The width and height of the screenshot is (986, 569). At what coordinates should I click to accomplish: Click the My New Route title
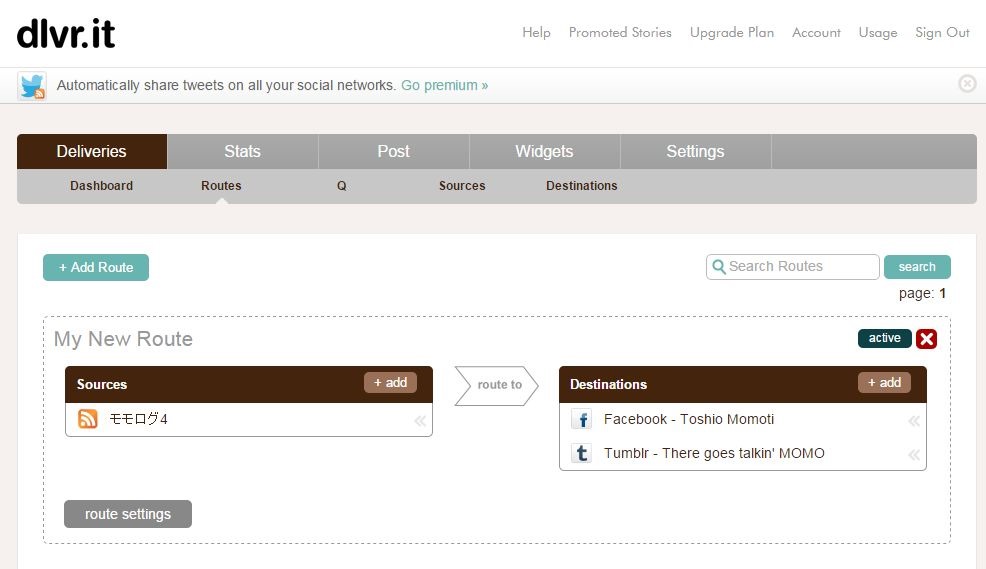(123, 339)
